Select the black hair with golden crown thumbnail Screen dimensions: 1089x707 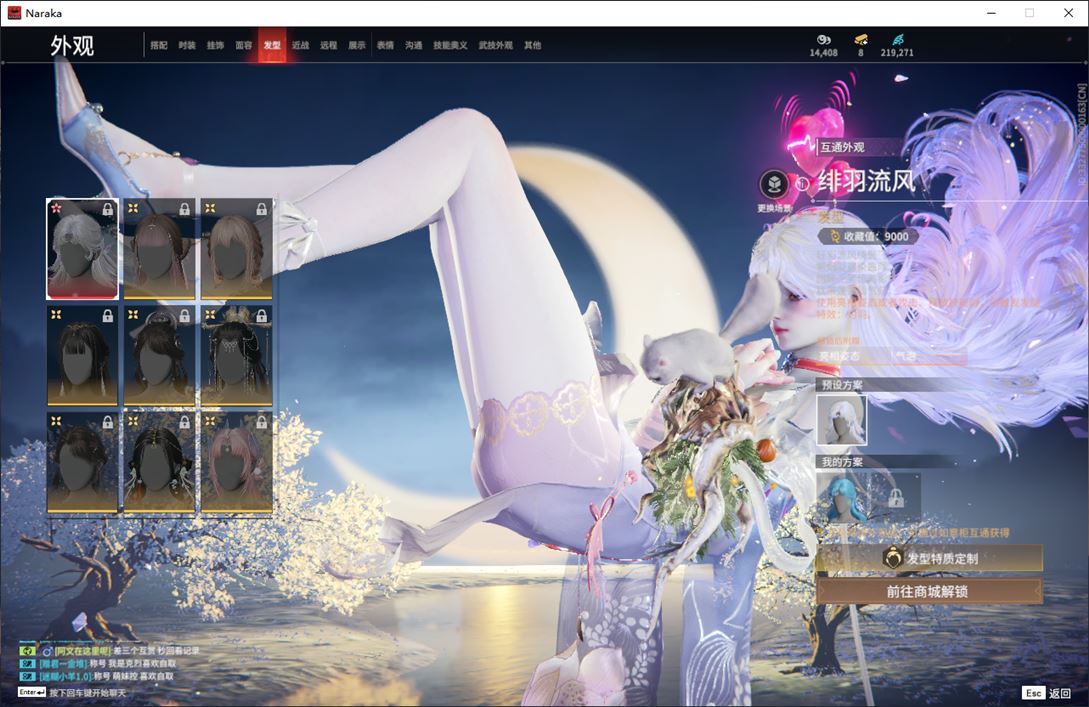coord(236,356)
